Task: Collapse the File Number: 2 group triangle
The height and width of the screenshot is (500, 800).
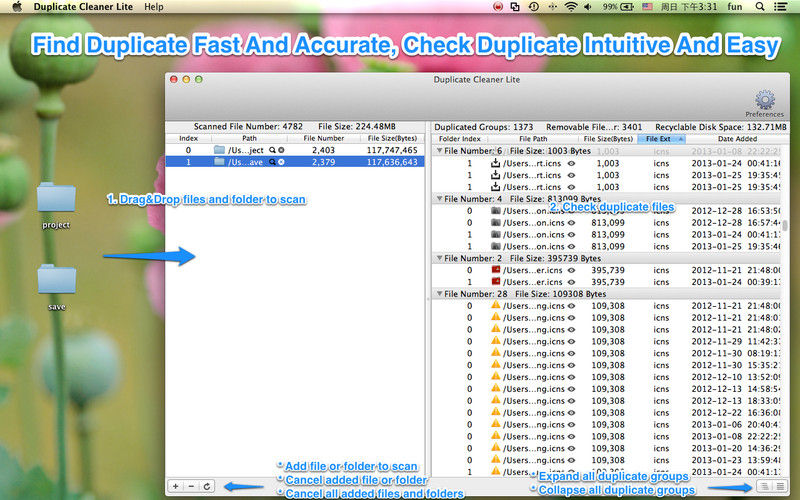Action: point(439,258)
